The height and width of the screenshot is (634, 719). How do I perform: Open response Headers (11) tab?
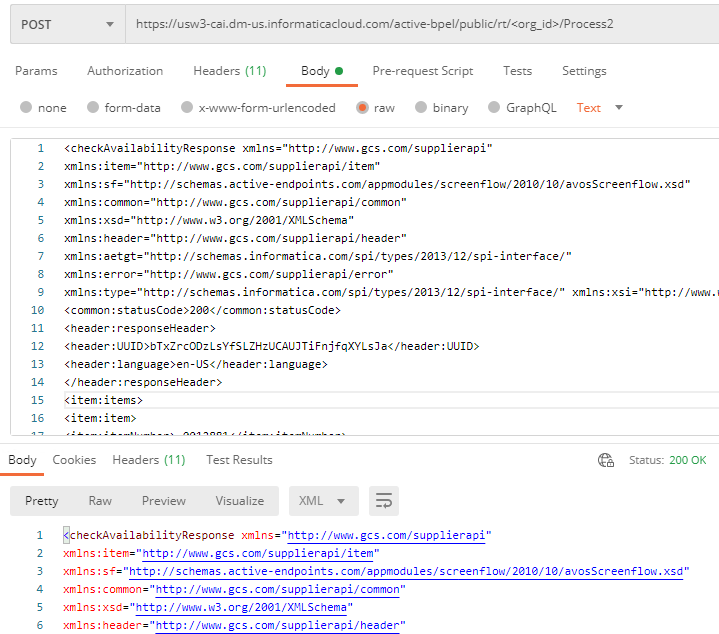click(x=149, y=460)
